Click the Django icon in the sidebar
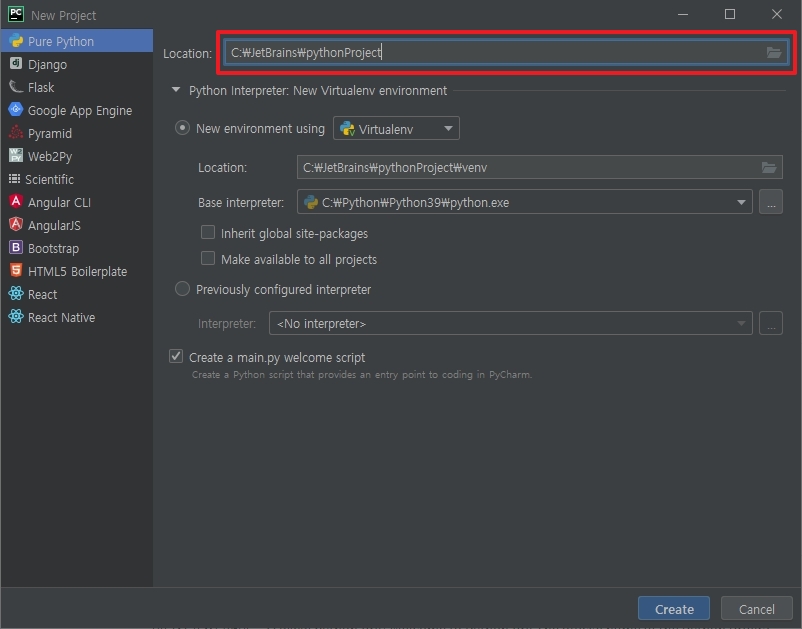Viewport: 802px width, 629px height. pos(16,63)
